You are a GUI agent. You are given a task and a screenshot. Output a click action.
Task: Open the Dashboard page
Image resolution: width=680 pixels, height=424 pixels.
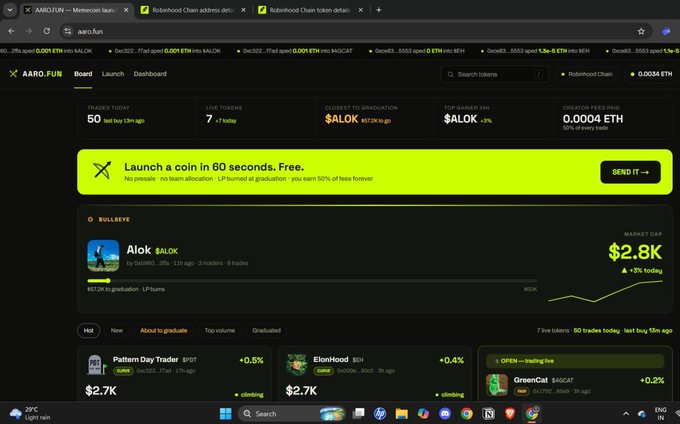coord(150,74)
